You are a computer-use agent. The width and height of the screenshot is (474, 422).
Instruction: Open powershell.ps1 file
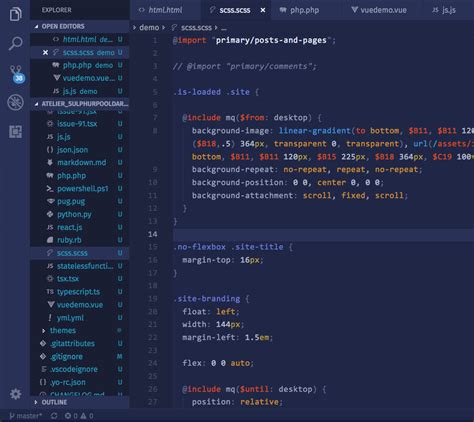pyautogui.click(x=80, y=188)
